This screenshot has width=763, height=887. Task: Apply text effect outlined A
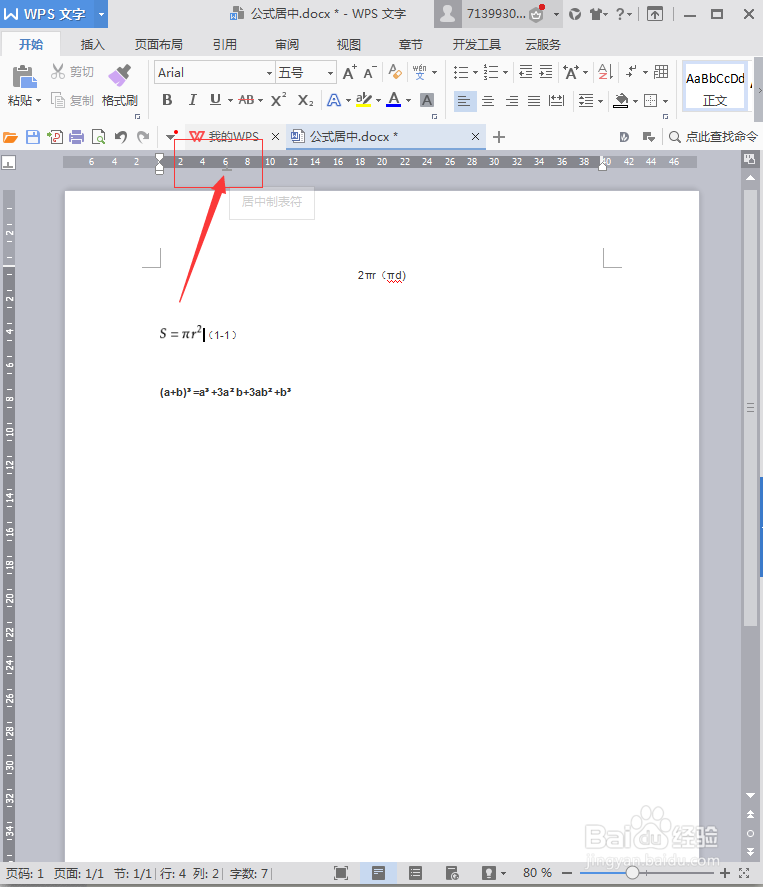[x=334, y=101]
